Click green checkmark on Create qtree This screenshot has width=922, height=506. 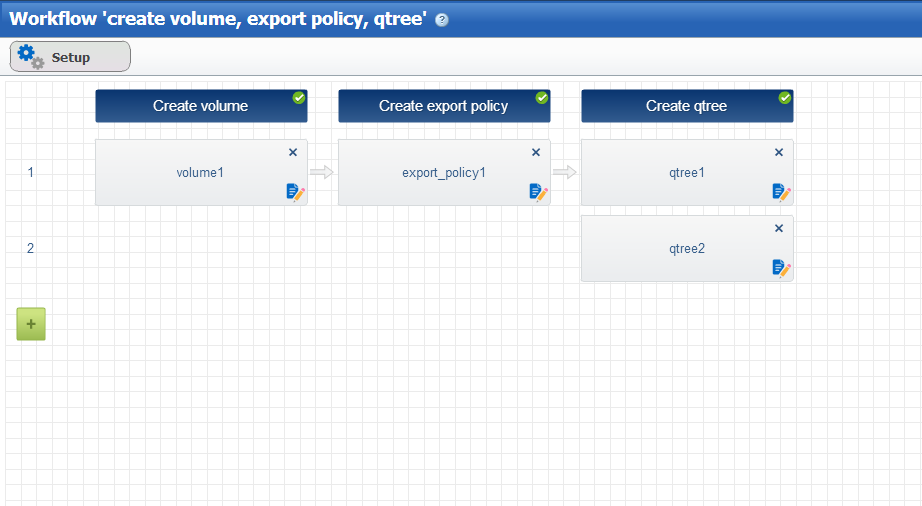pos(785,97)
